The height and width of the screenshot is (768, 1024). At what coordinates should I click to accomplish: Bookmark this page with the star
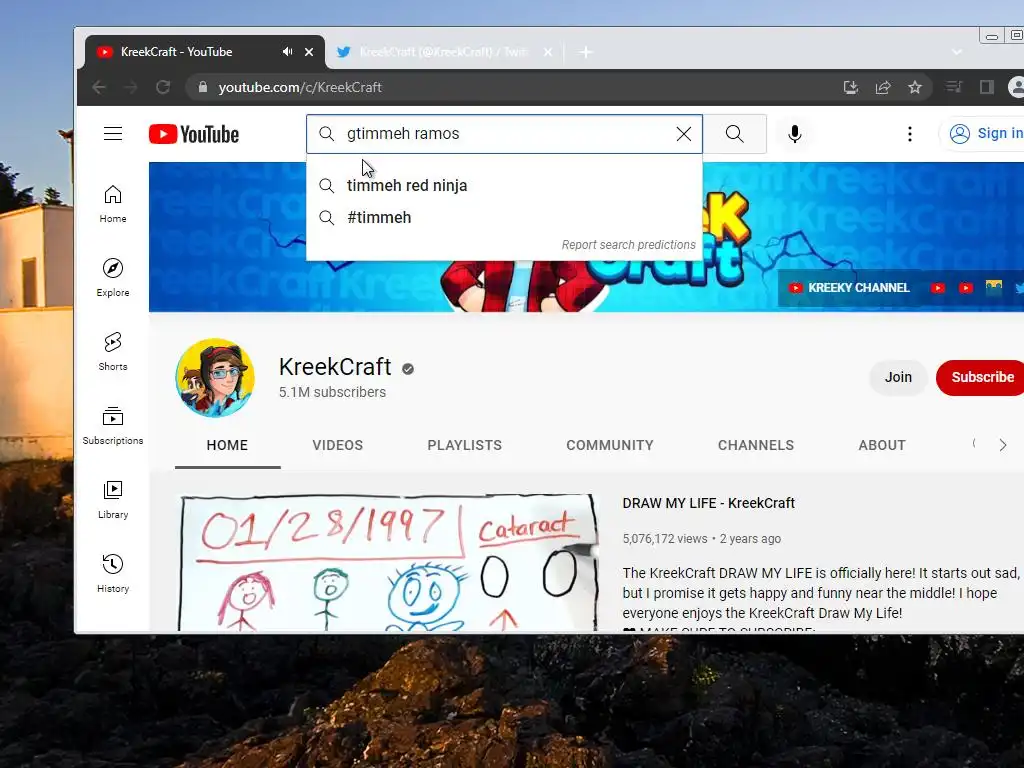[x=915, y=87]
